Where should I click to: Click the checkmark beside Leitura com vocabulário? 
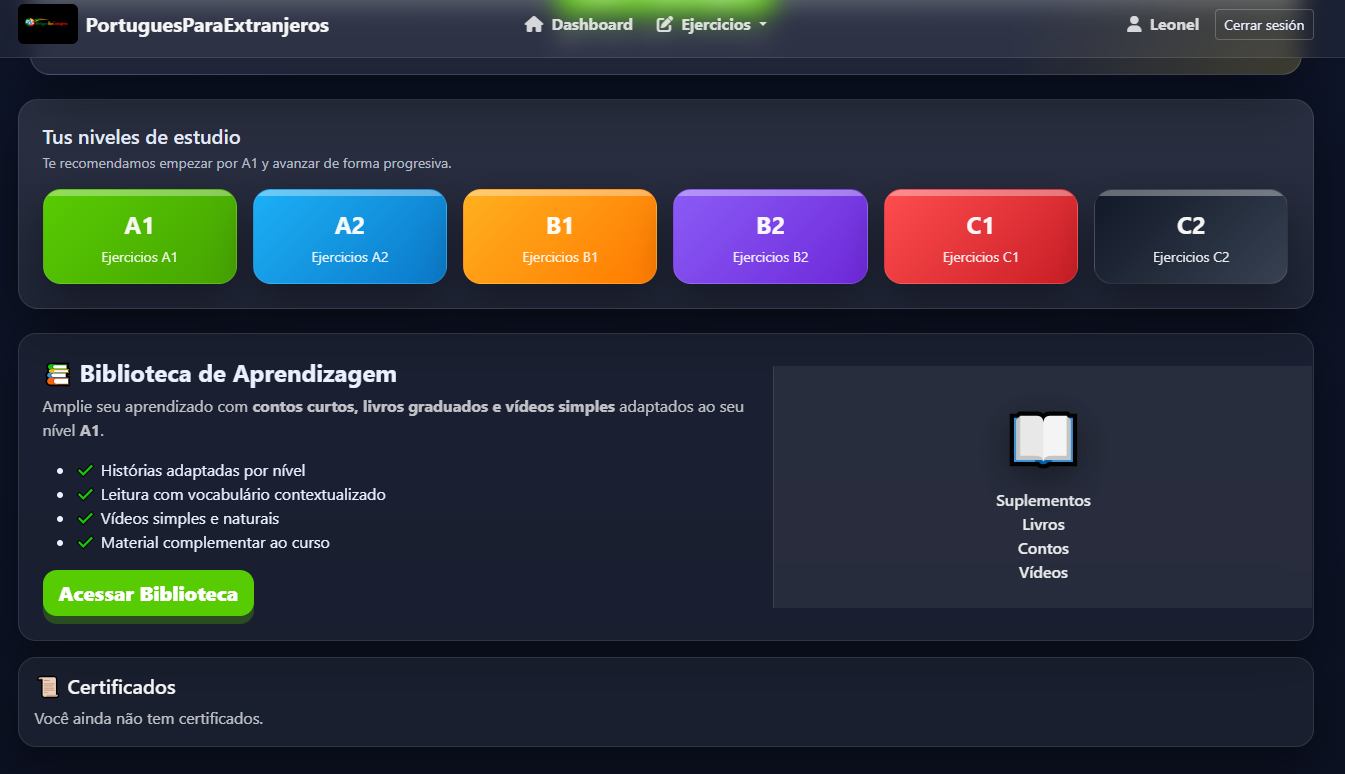click(x=85, y=494)
